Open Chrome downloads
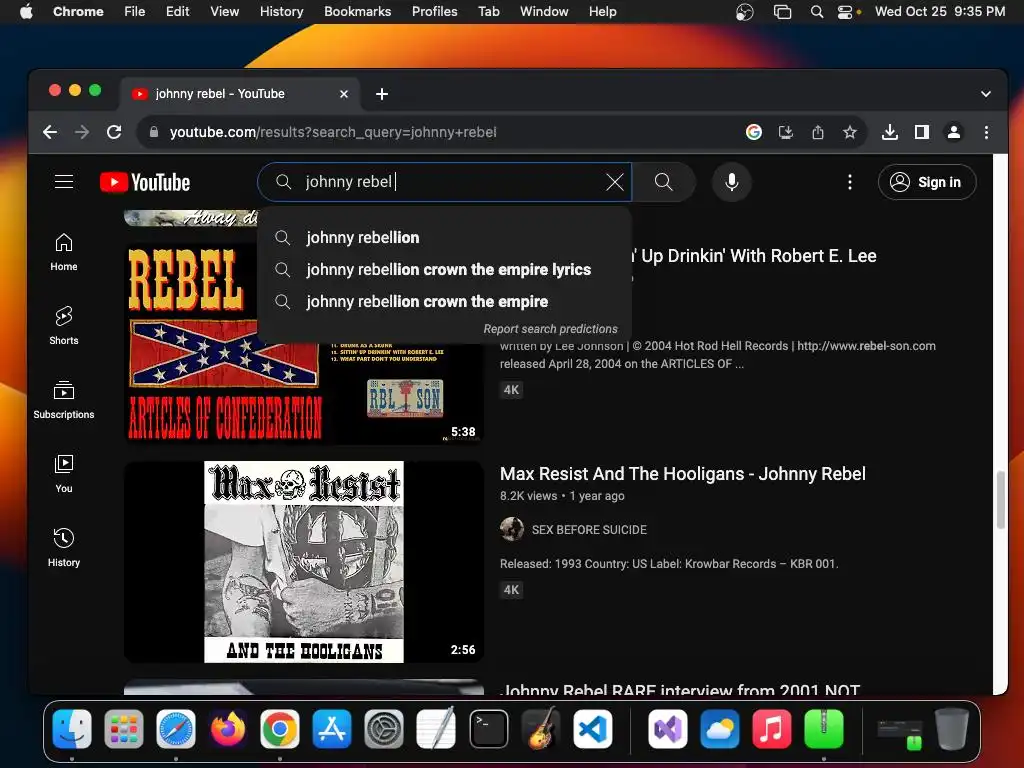The image size is (1024, 768). [x=889, y=133]
